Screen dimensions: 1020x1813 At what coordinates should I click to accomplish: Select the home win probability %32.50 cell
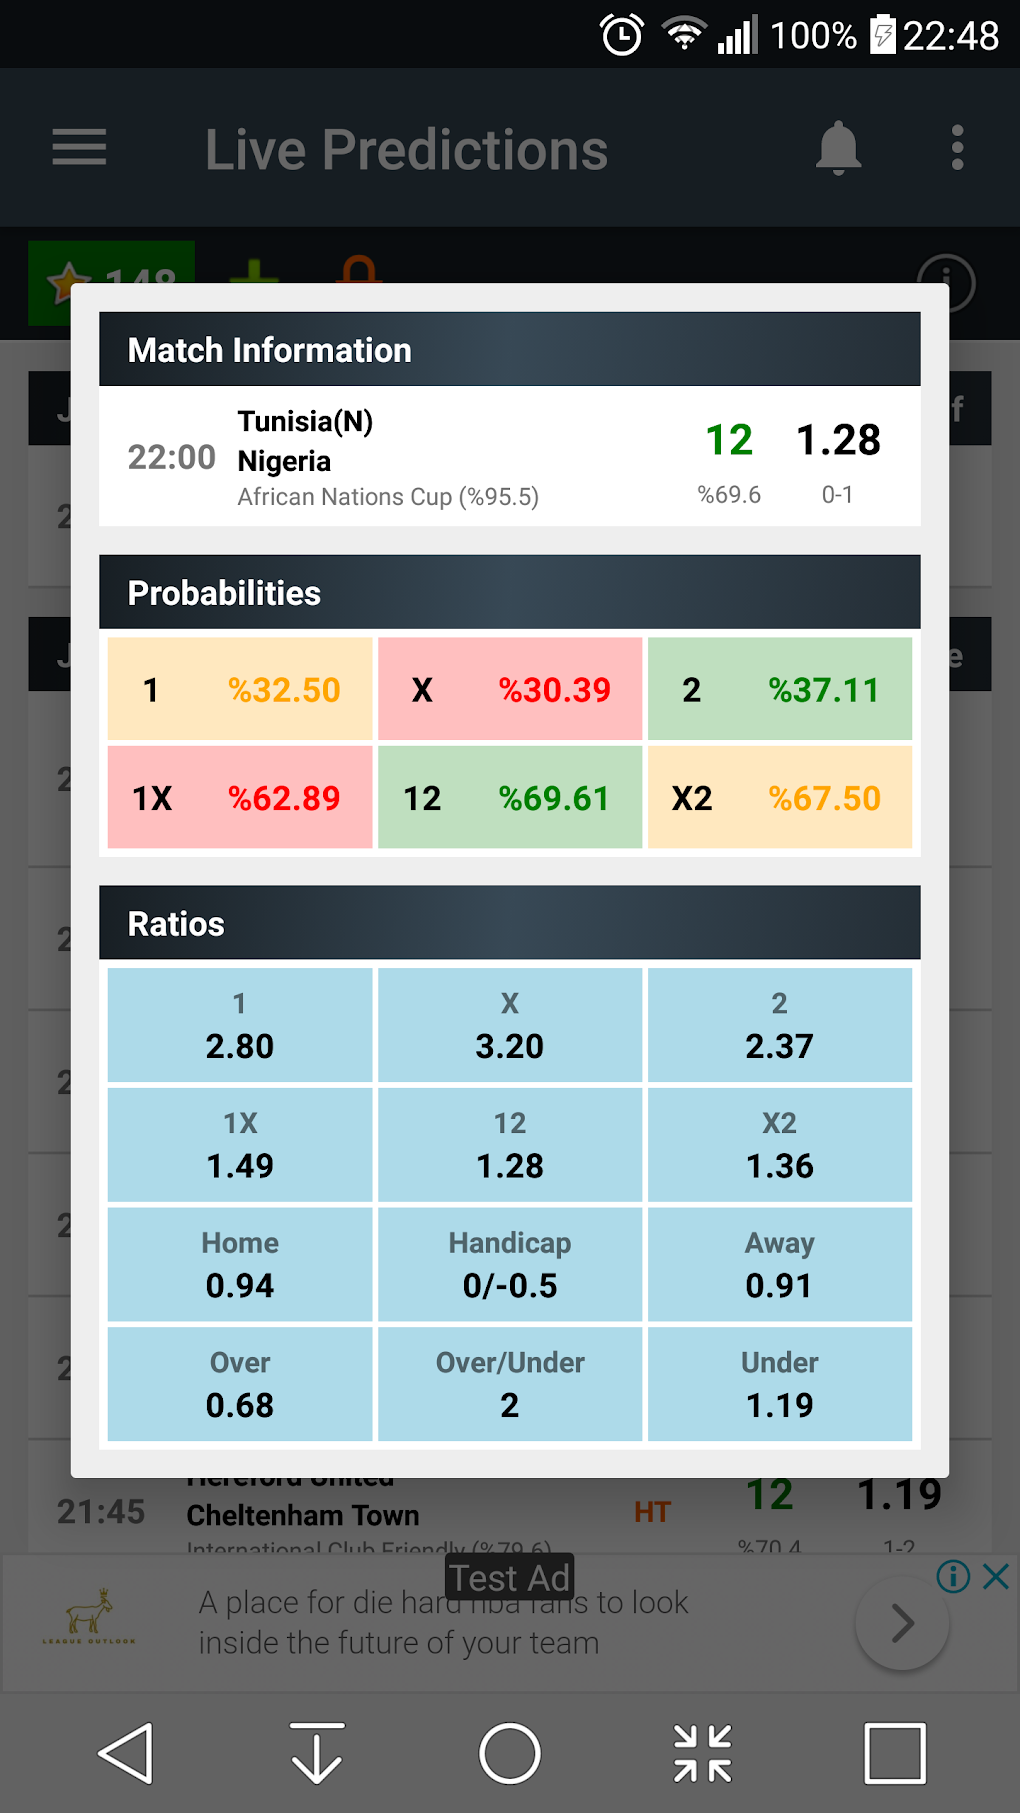(x=240, y=689)
